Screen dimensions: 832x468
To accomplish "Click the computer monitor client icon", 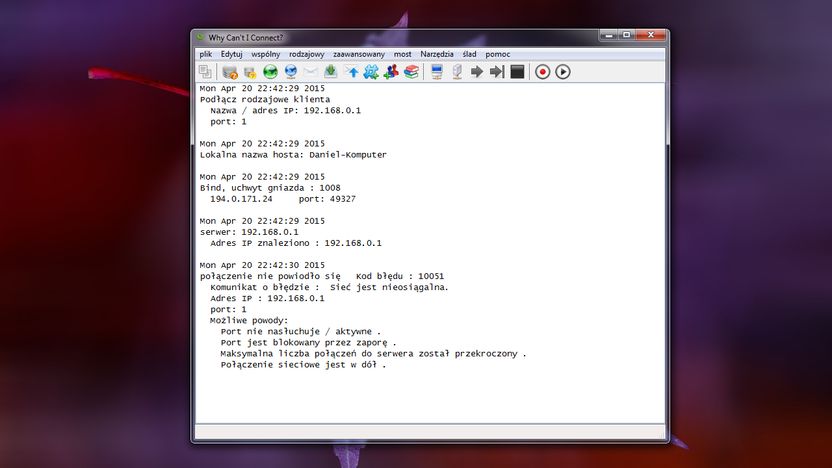I will pyautogui.click(x=437, y=72).
